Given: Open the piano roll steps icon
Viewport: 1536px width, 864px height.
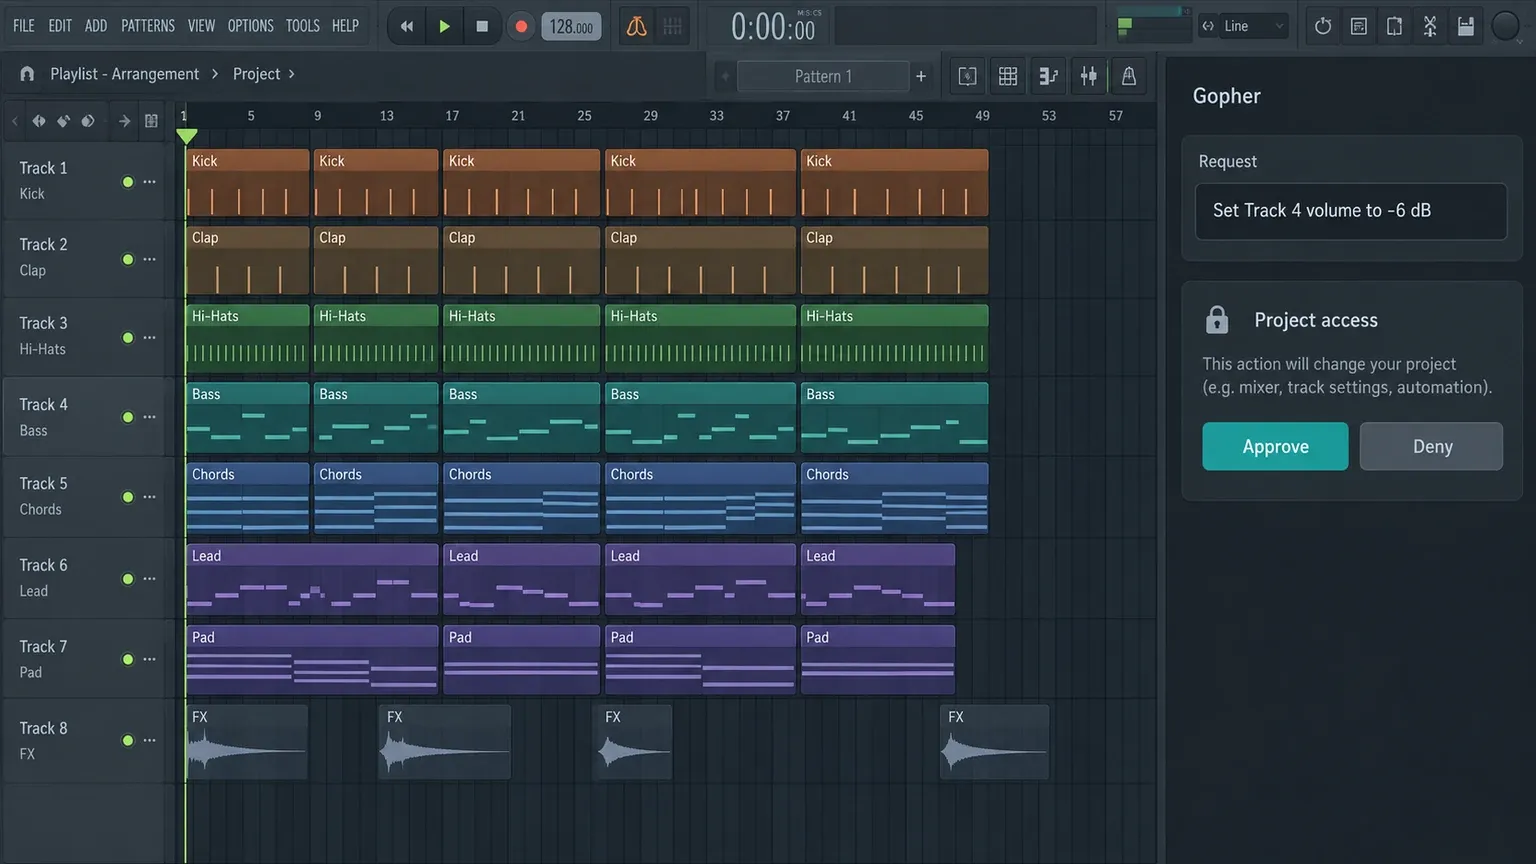Looking at the screenshot, I should pos(1048,76).
